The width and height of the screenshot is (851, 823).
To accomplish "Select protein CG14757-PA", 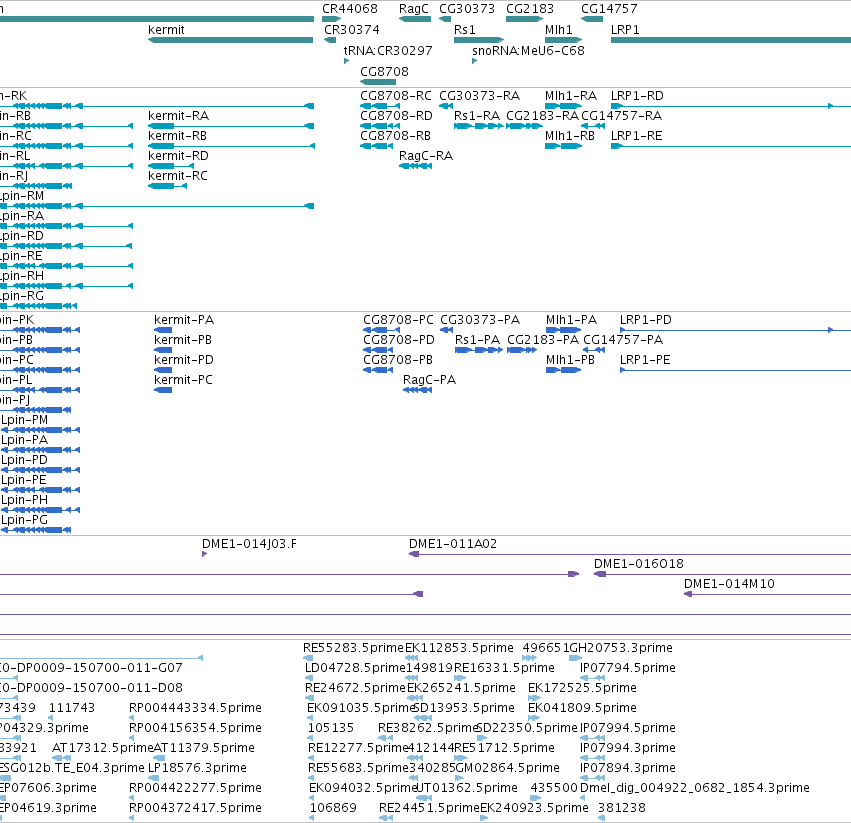I will 623,340.
